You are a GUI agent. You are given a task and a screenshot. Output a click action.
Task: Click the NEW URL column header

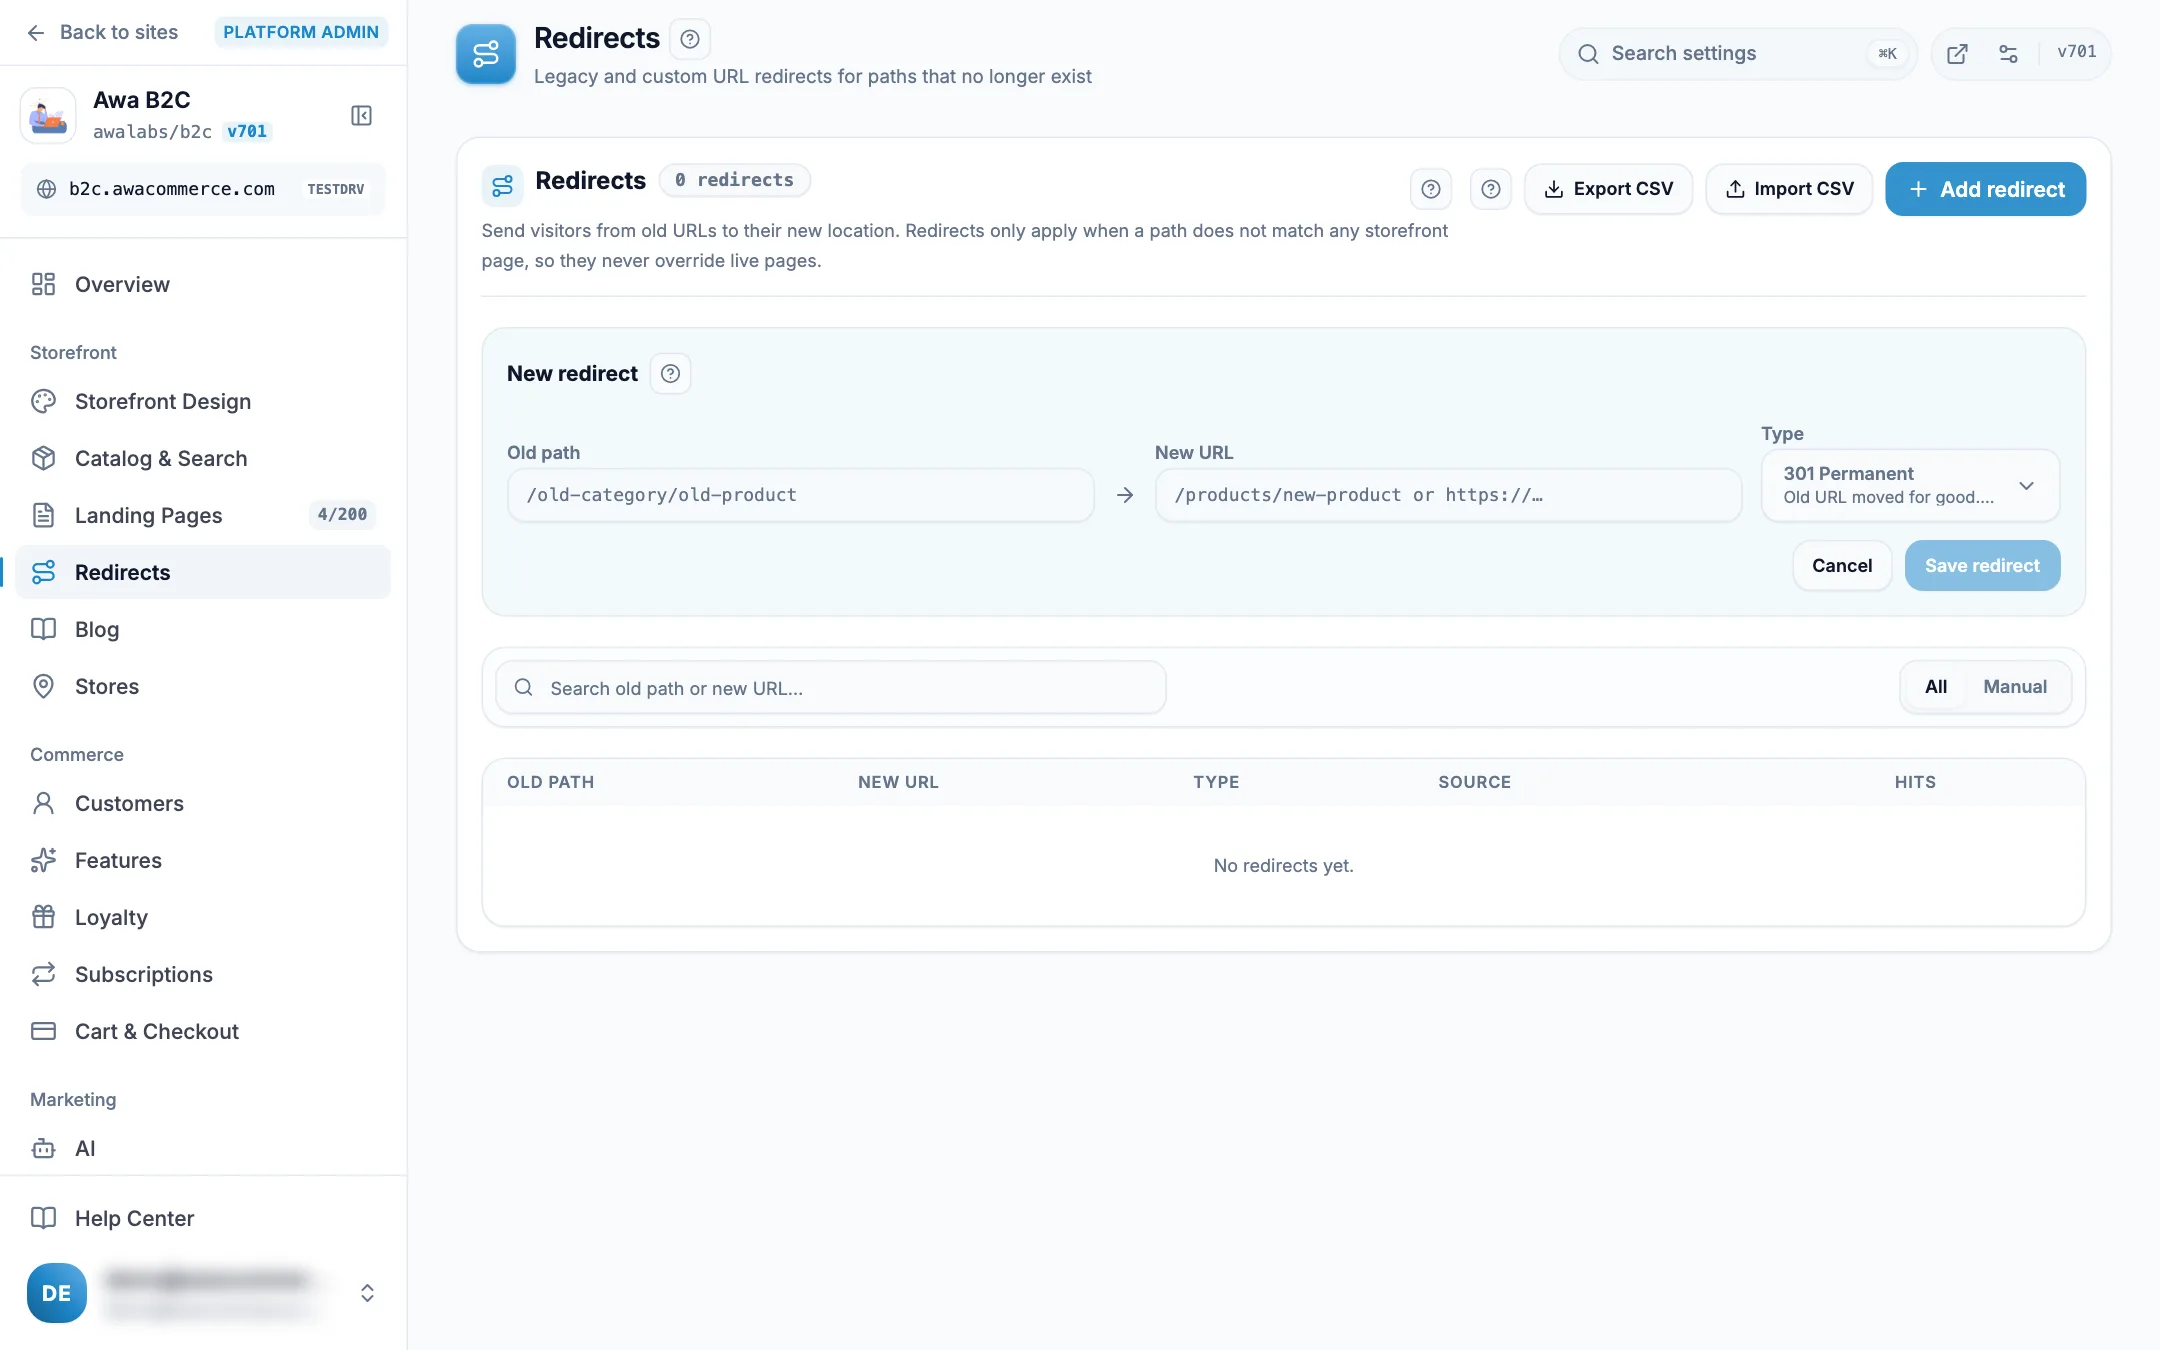click(898, 782)
